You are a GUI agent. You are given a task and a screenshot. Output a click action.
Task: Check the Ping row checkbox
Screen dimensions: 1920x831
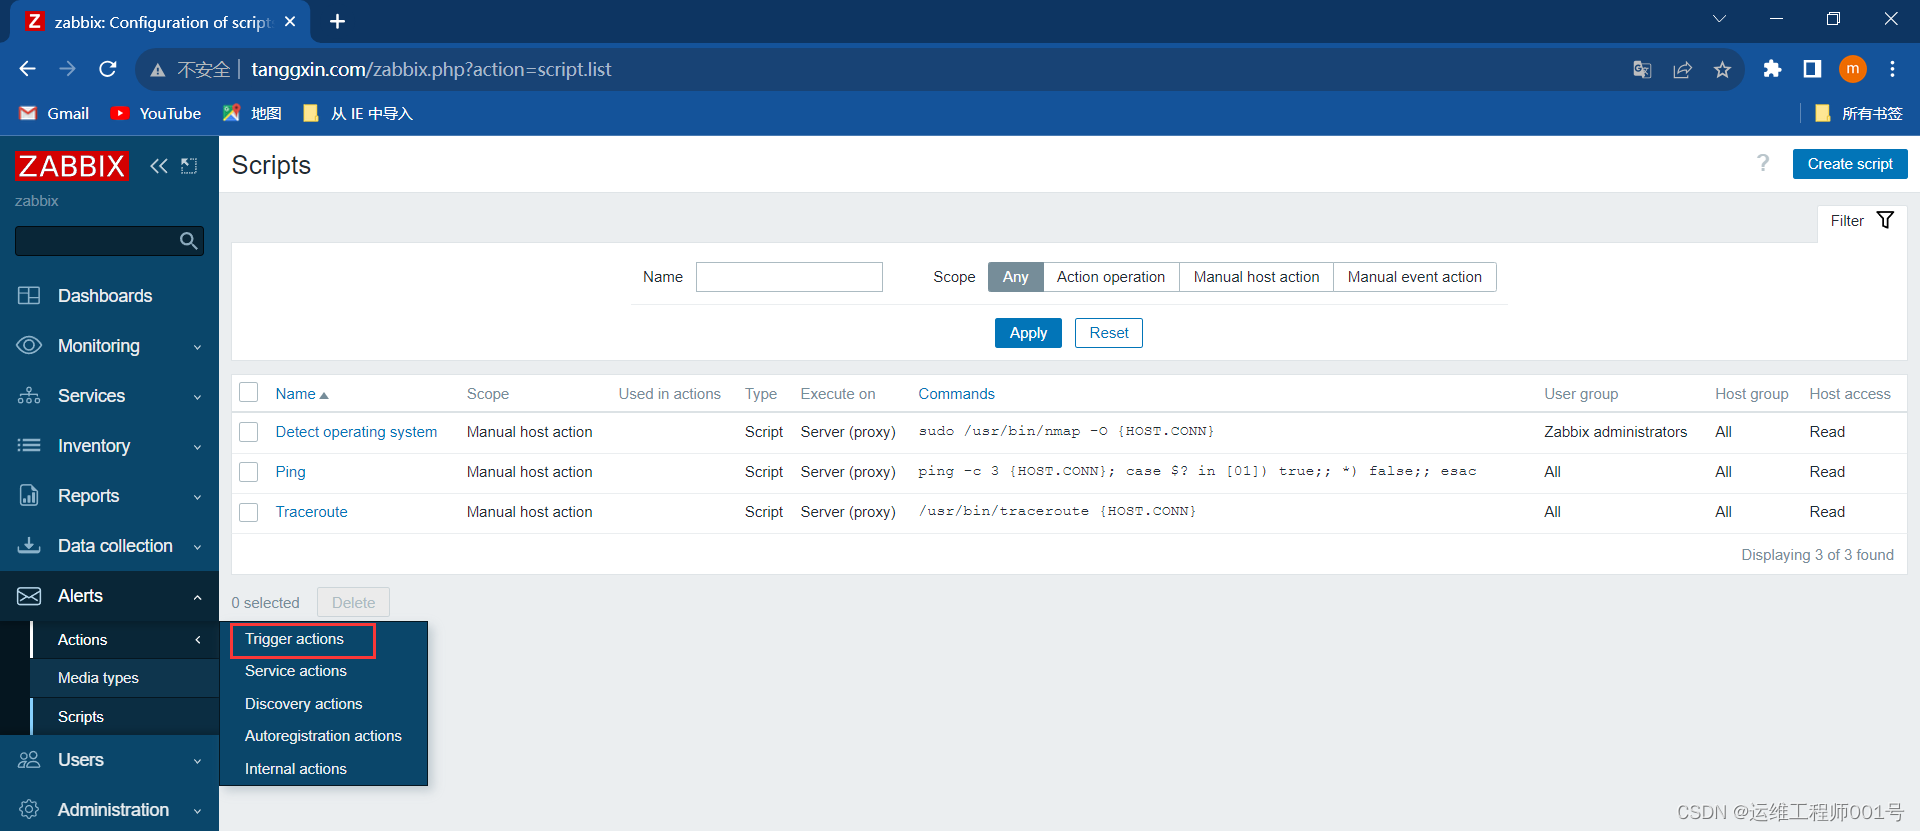(x=249, y=472)
